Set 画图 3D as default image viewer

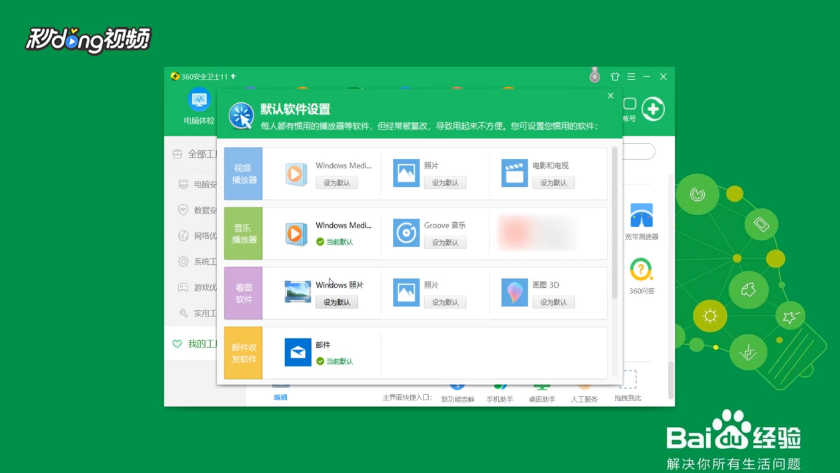click(x=553, y=302)
